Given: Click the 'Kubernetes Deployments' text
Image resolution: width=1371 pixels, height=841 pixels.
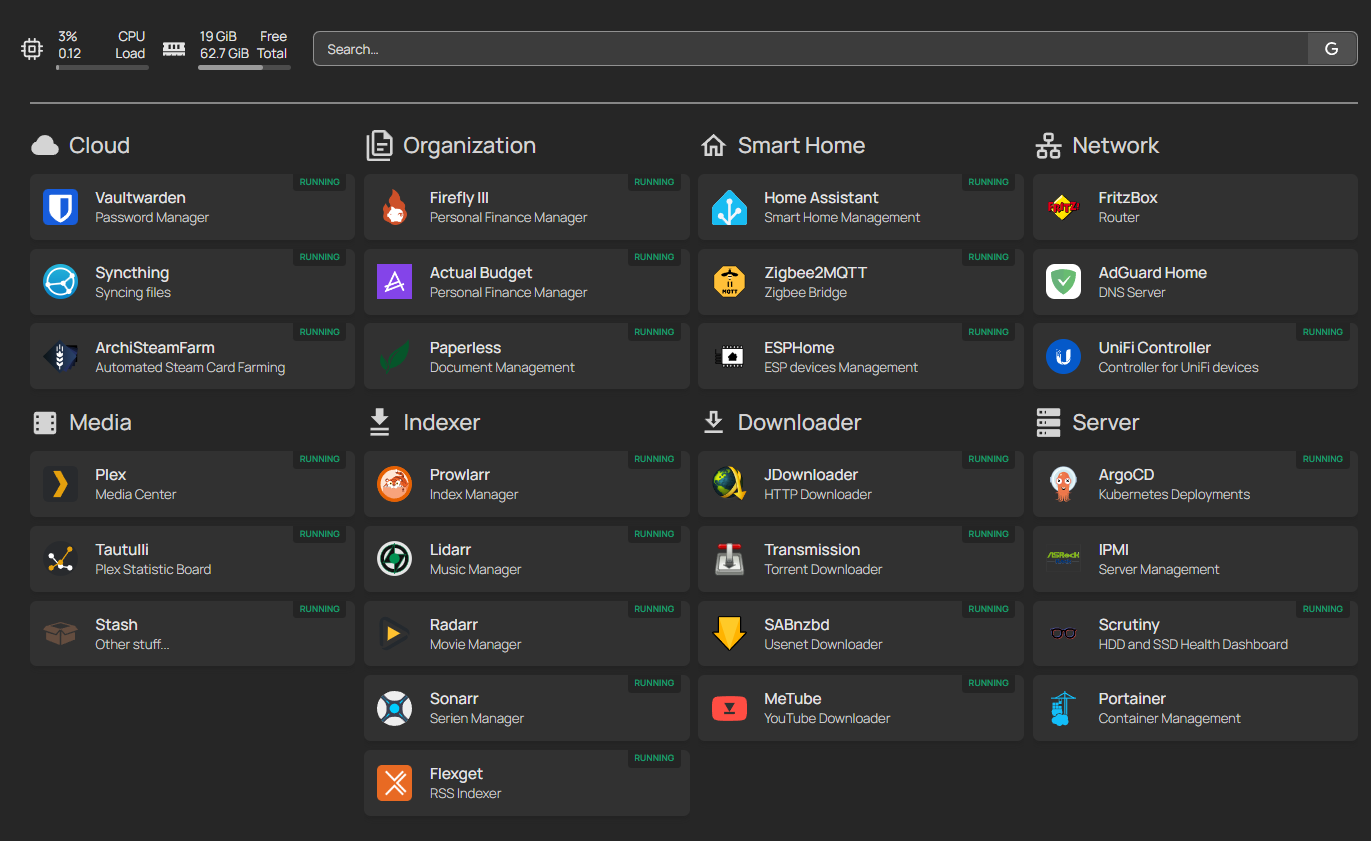Looking at the screenshot, I should (1174, 495).
